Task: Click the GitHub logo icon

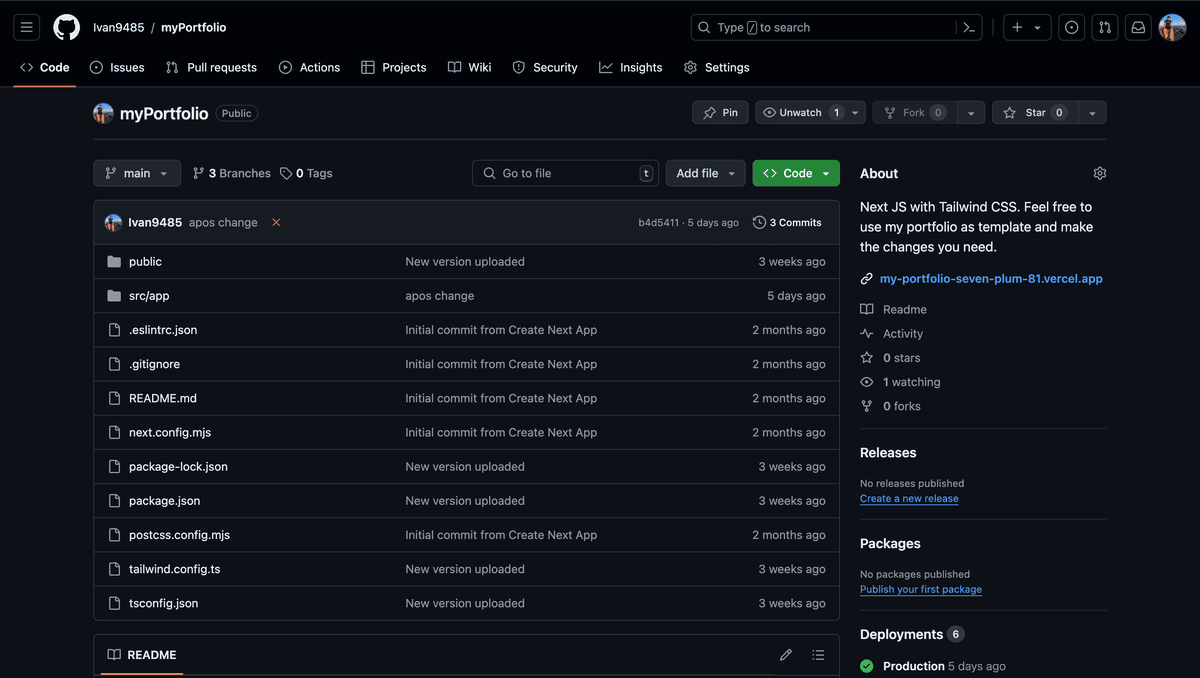Action: click(x=66, y=28)
